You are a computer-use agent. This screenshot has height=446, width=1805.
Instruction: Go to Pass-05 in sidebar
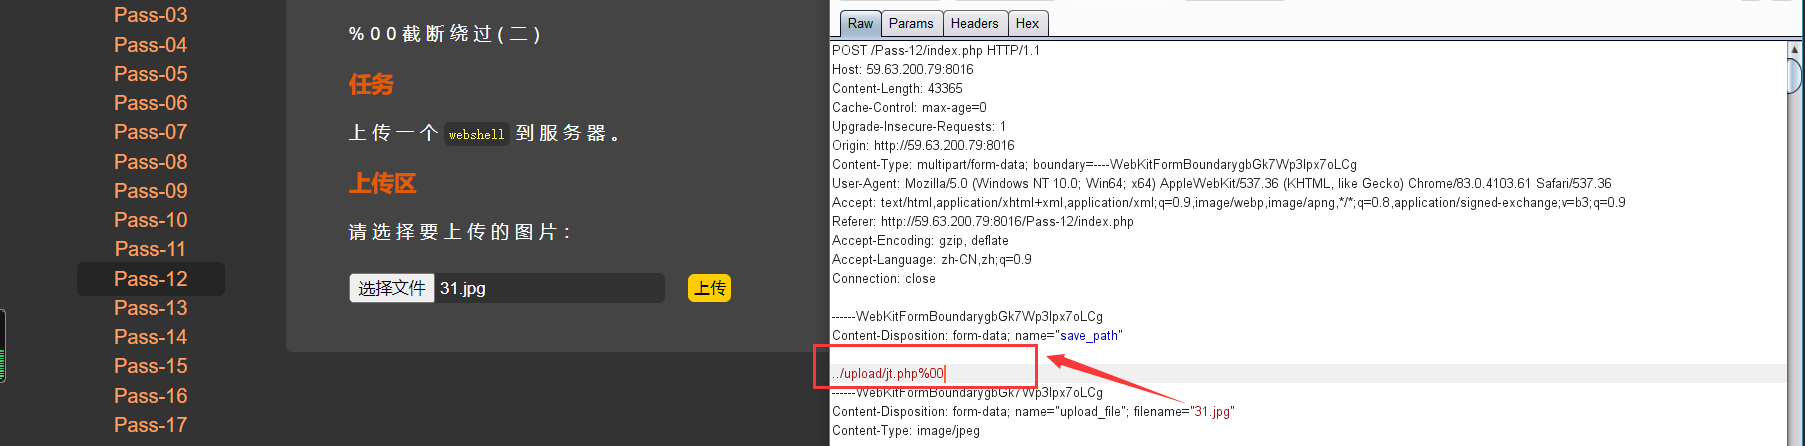[150, 74]
